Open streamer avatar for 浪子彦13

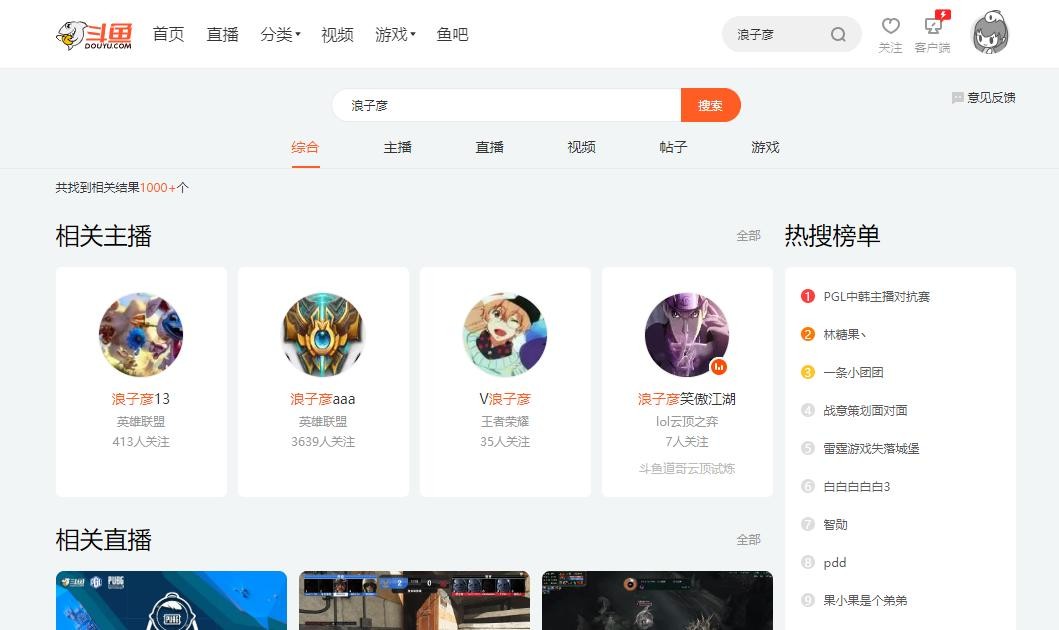141,335
